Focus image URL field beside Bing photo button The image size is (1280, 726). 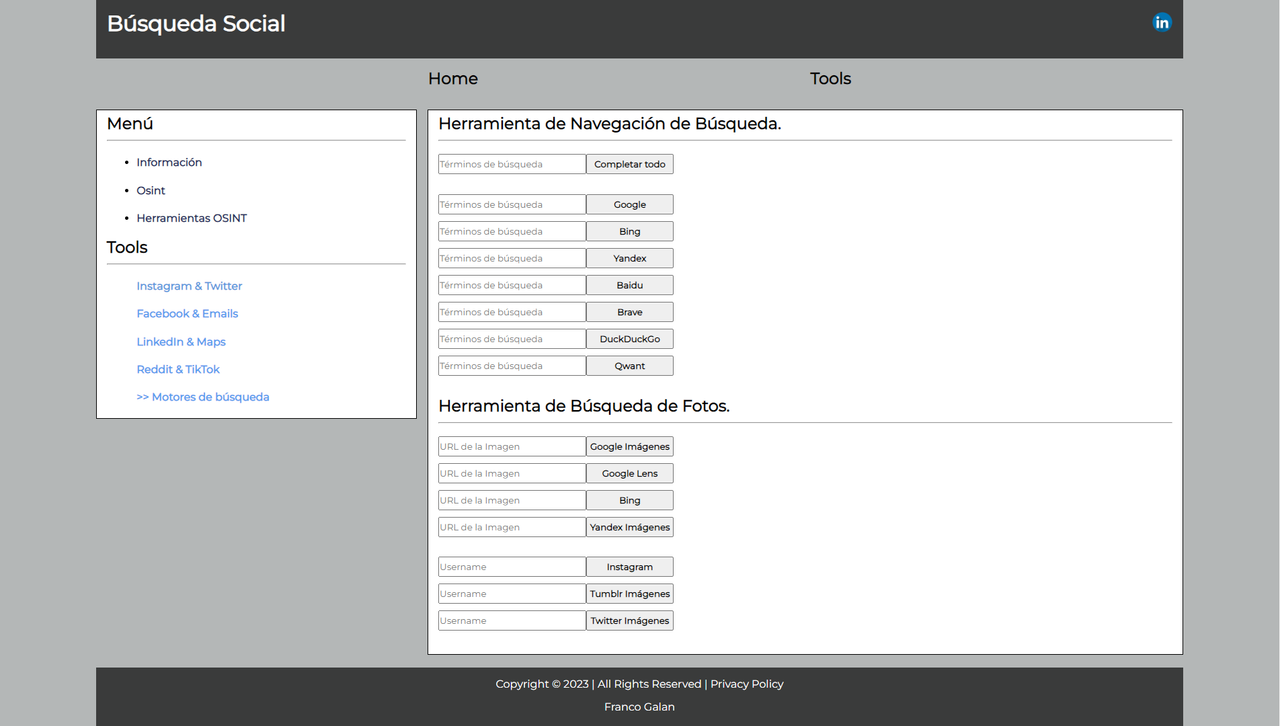[x=512, y=500]
